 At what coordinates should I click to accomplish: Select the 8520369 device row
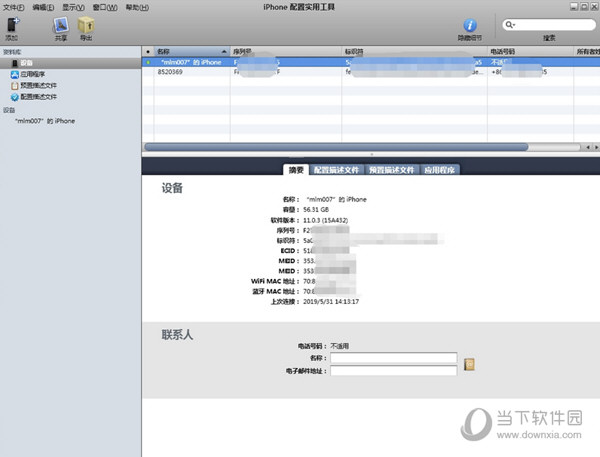tap(370, 72)
